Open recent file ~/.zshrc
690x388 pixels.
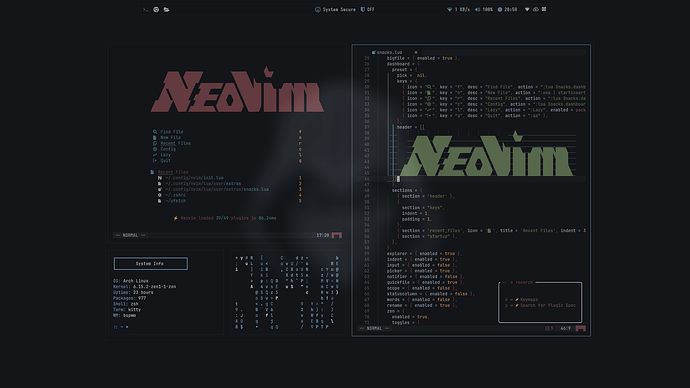click(x=175, y=195)
